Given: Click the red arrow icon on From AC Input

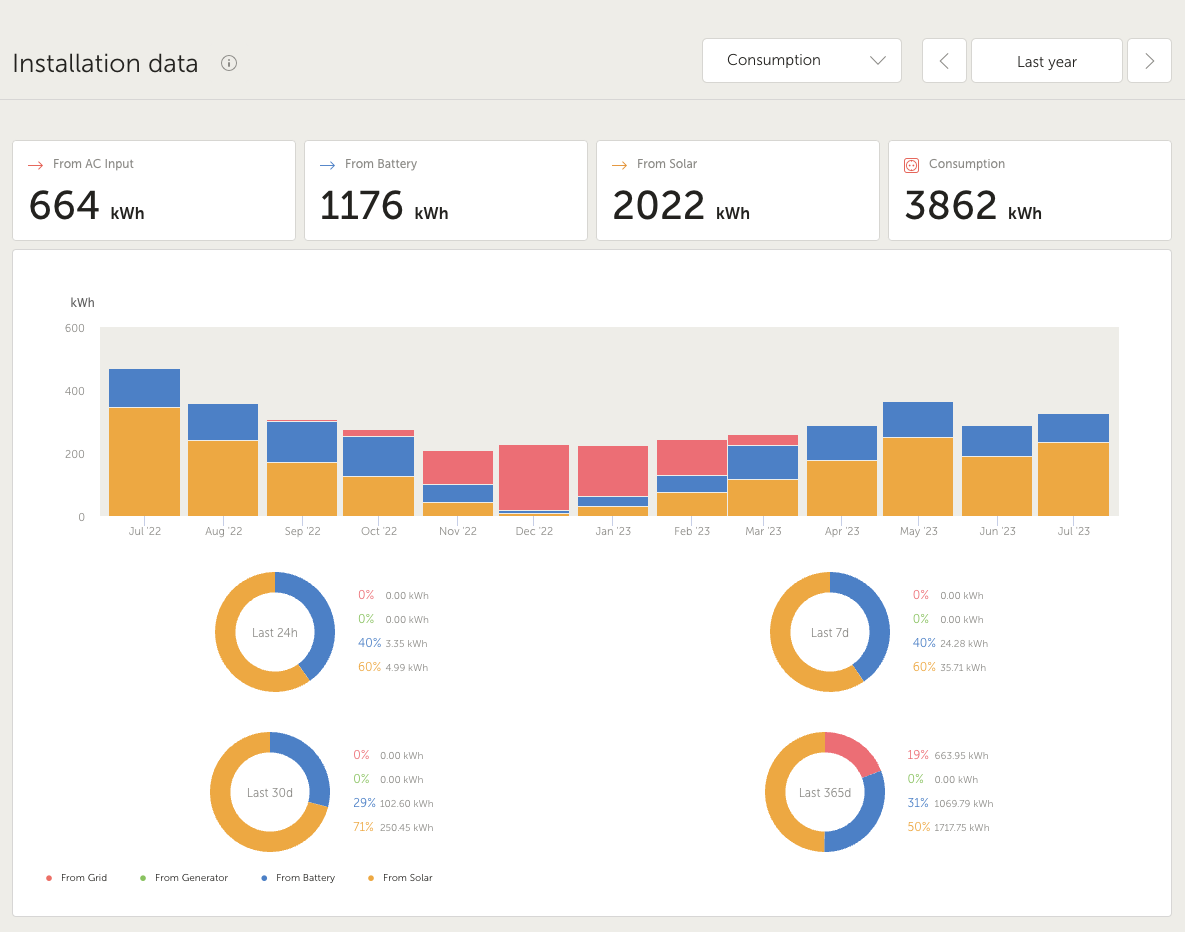Looking at the screenshot, I should coord(35,165).
